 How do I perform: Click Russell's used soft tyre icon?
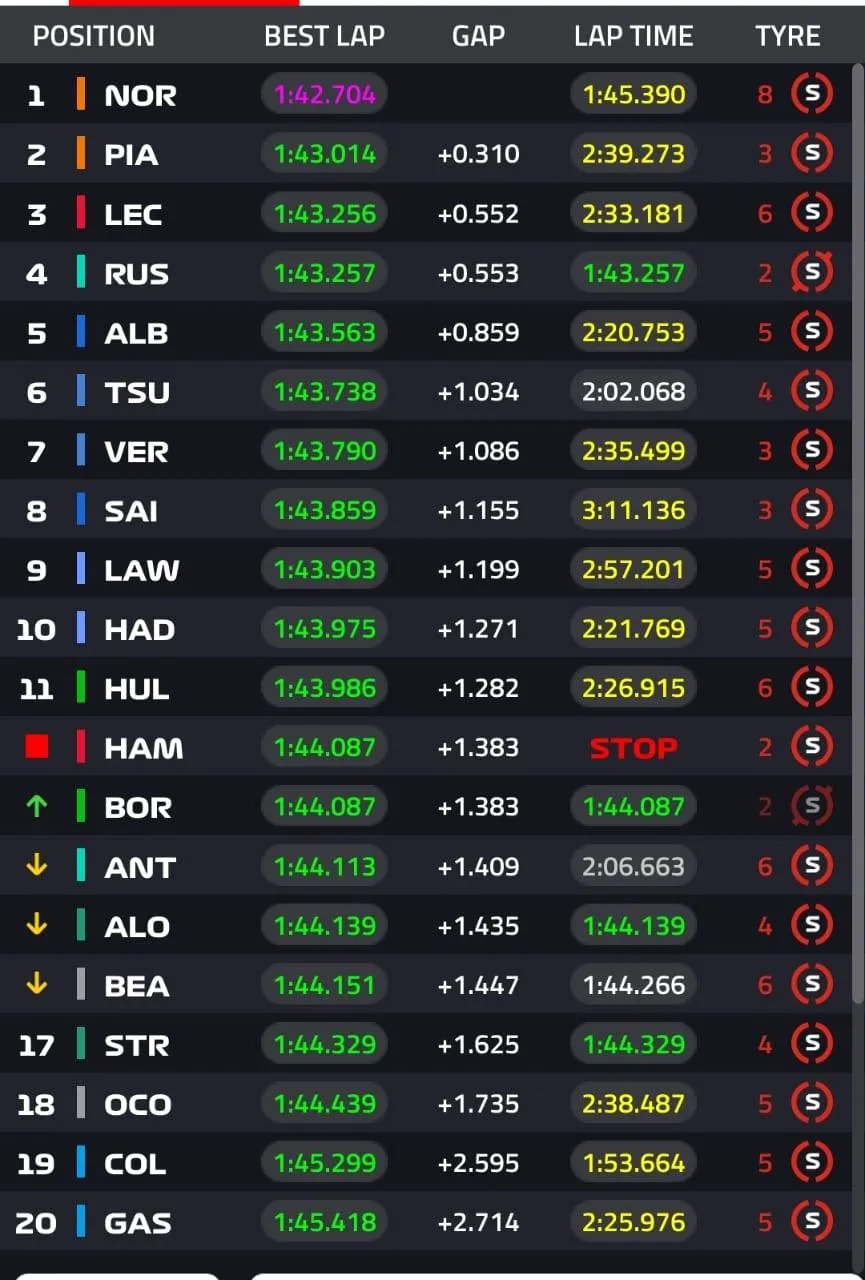(811, 273)
